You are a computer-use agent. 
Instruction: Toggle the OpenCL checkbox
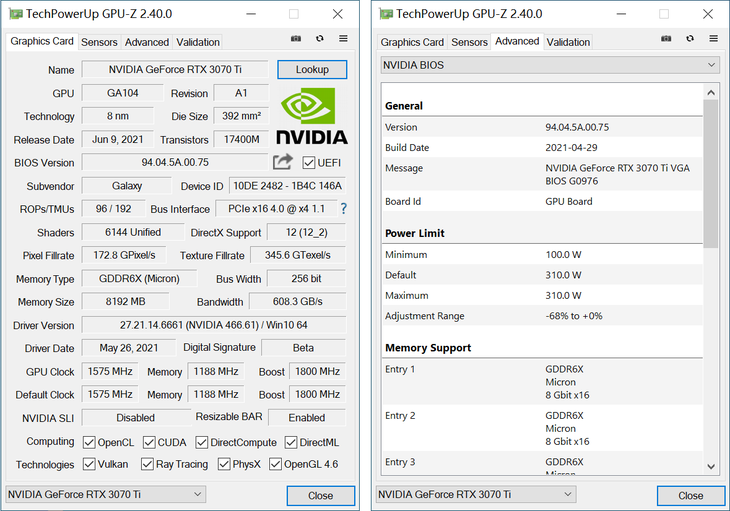pyautogui.click(x=89, y=442)
